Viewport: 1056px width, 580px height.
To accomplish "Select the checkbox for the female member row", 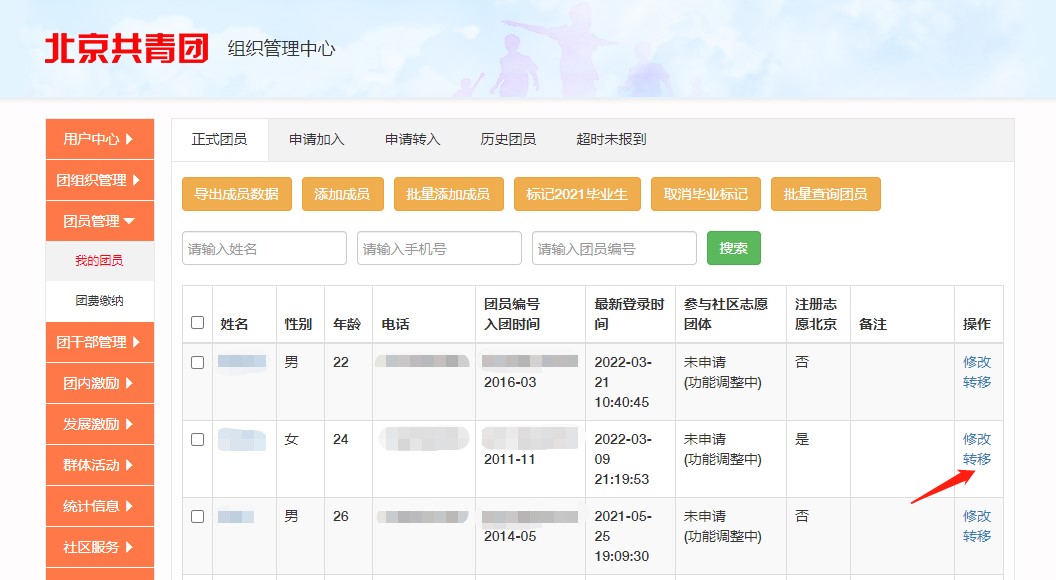I will tap(197, 439).
